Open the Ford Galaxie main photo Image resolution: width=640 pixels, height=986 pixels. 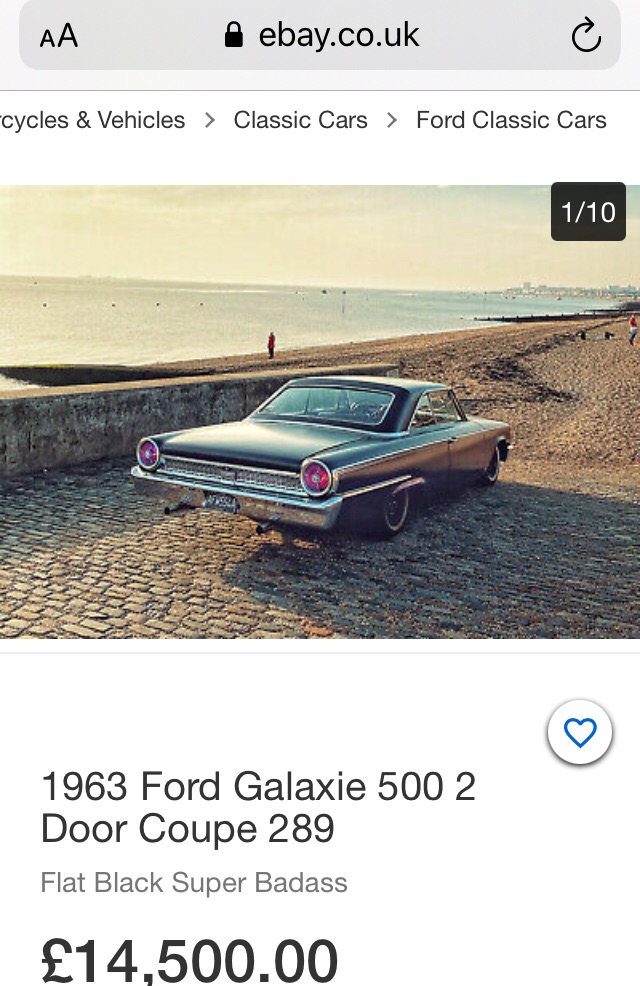click(320, 412)
